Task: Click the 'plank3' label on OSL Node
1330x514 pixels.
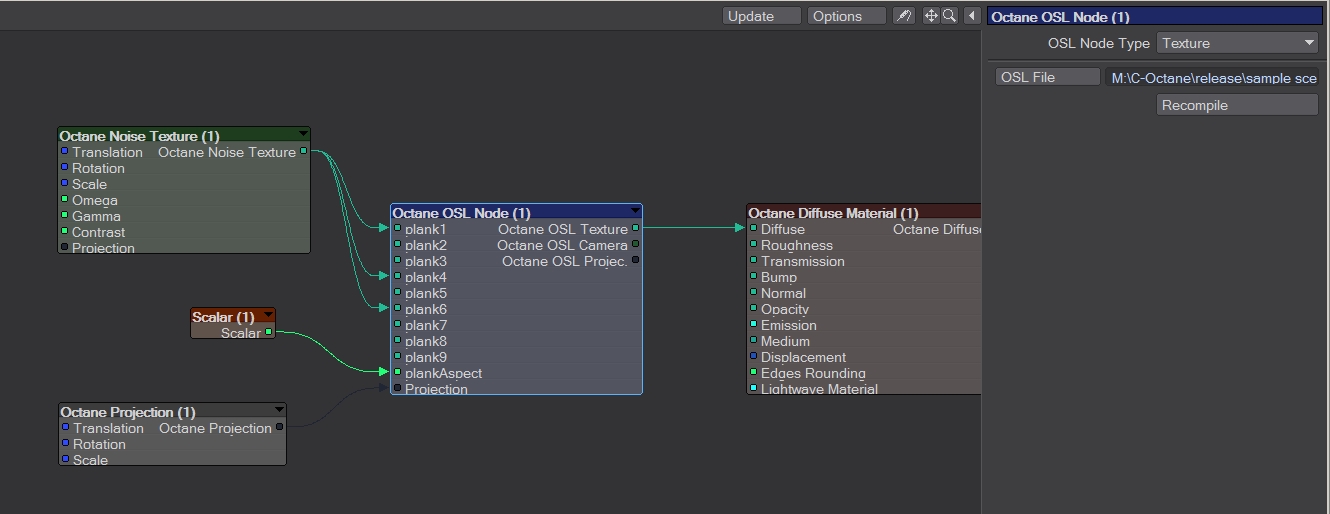Action: [x=426, y=261]
